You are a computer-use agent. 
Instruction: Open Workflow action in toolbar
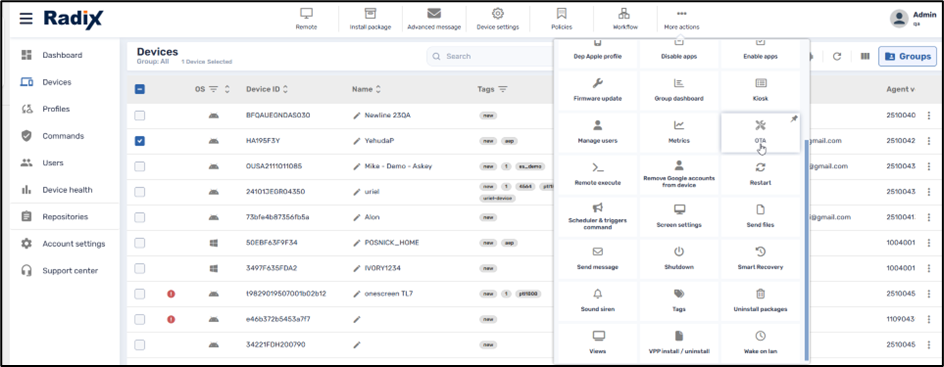625,19
